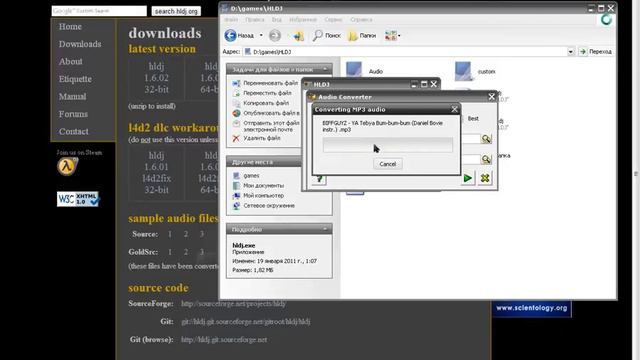Select the custom folder icon
This screenshot has height=360, width=640.
click(x=463, y=71)
